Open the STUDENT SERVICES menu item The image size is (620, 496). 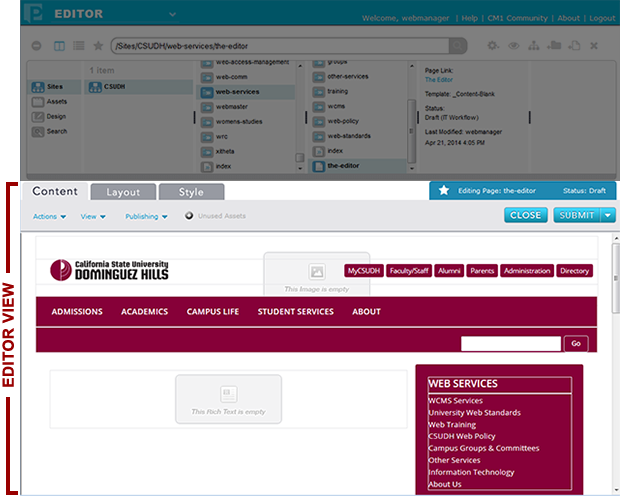tap(296, 312)
